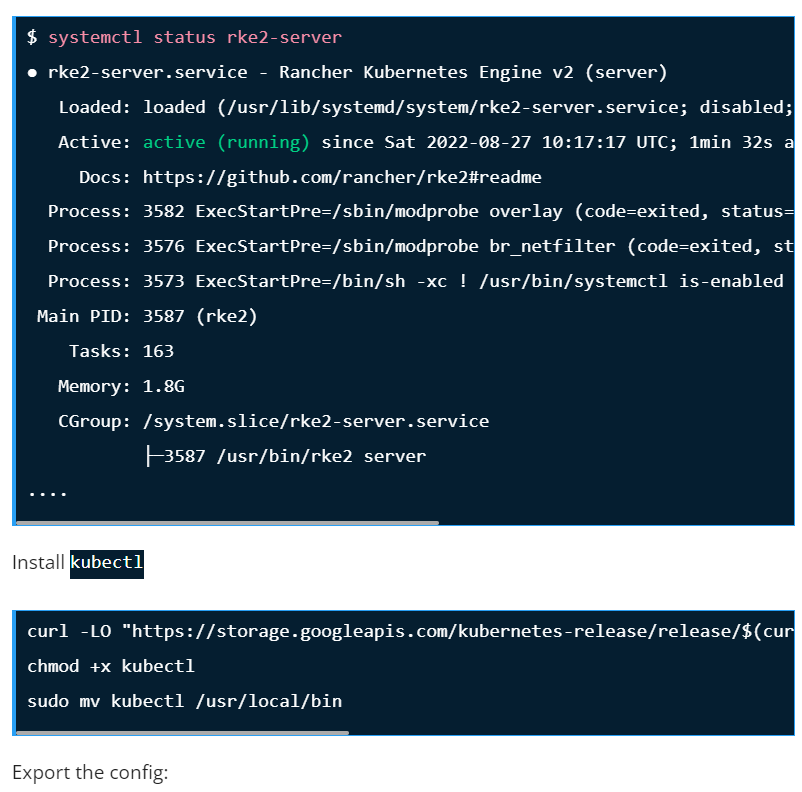
Task: Click the "Export the config:" text
Action: click(90, 773)
